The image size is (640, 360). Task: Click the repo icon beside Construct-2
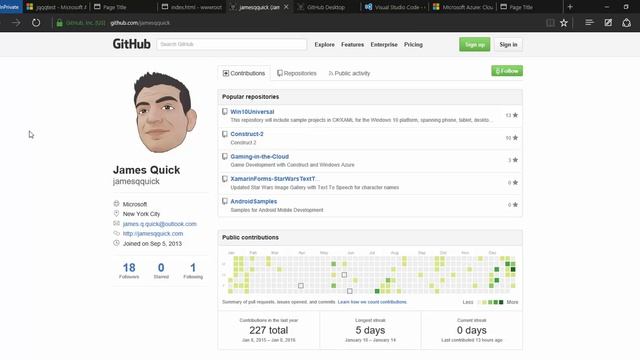[224, 134]
